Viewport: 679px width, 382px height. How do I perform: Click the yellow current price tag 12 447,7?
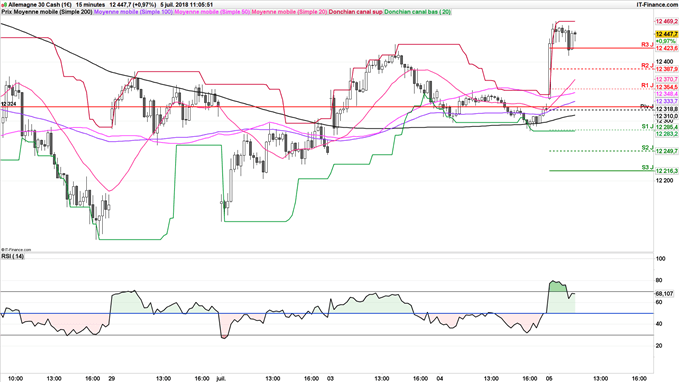[x=666, y=34]
